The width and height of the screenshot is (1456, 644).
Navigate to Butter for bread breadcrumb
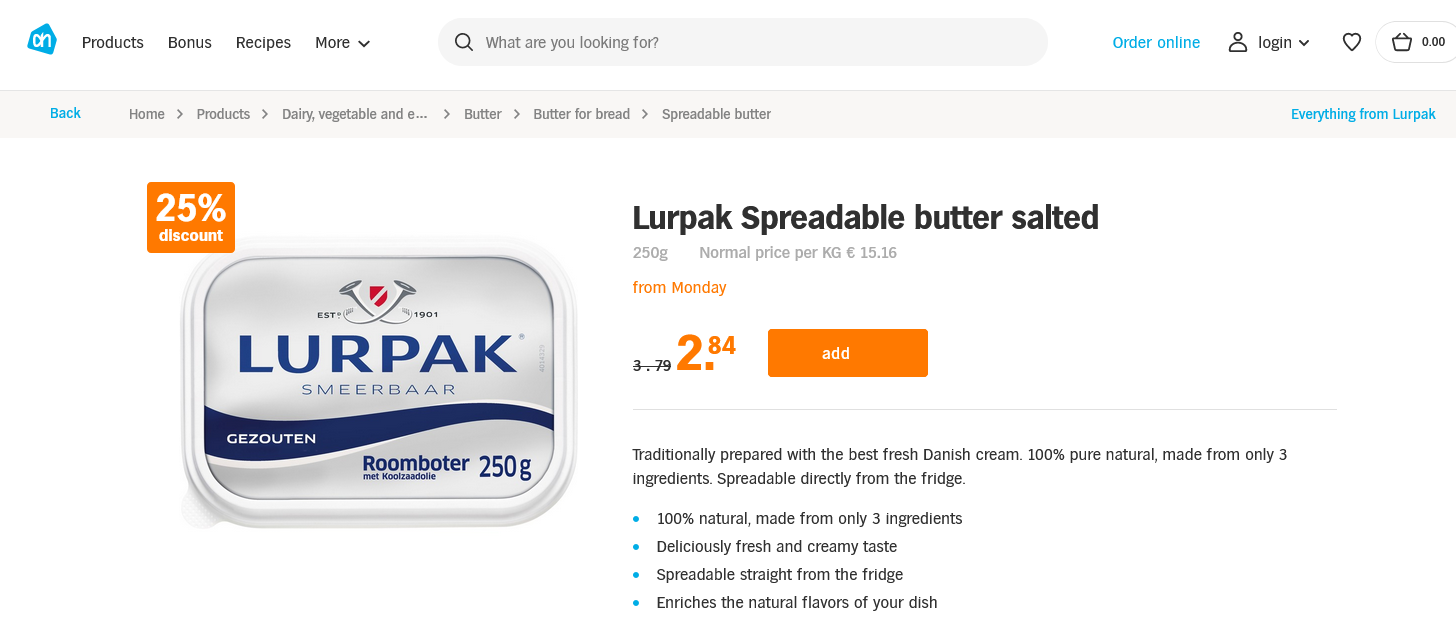[x=581, y=114]
